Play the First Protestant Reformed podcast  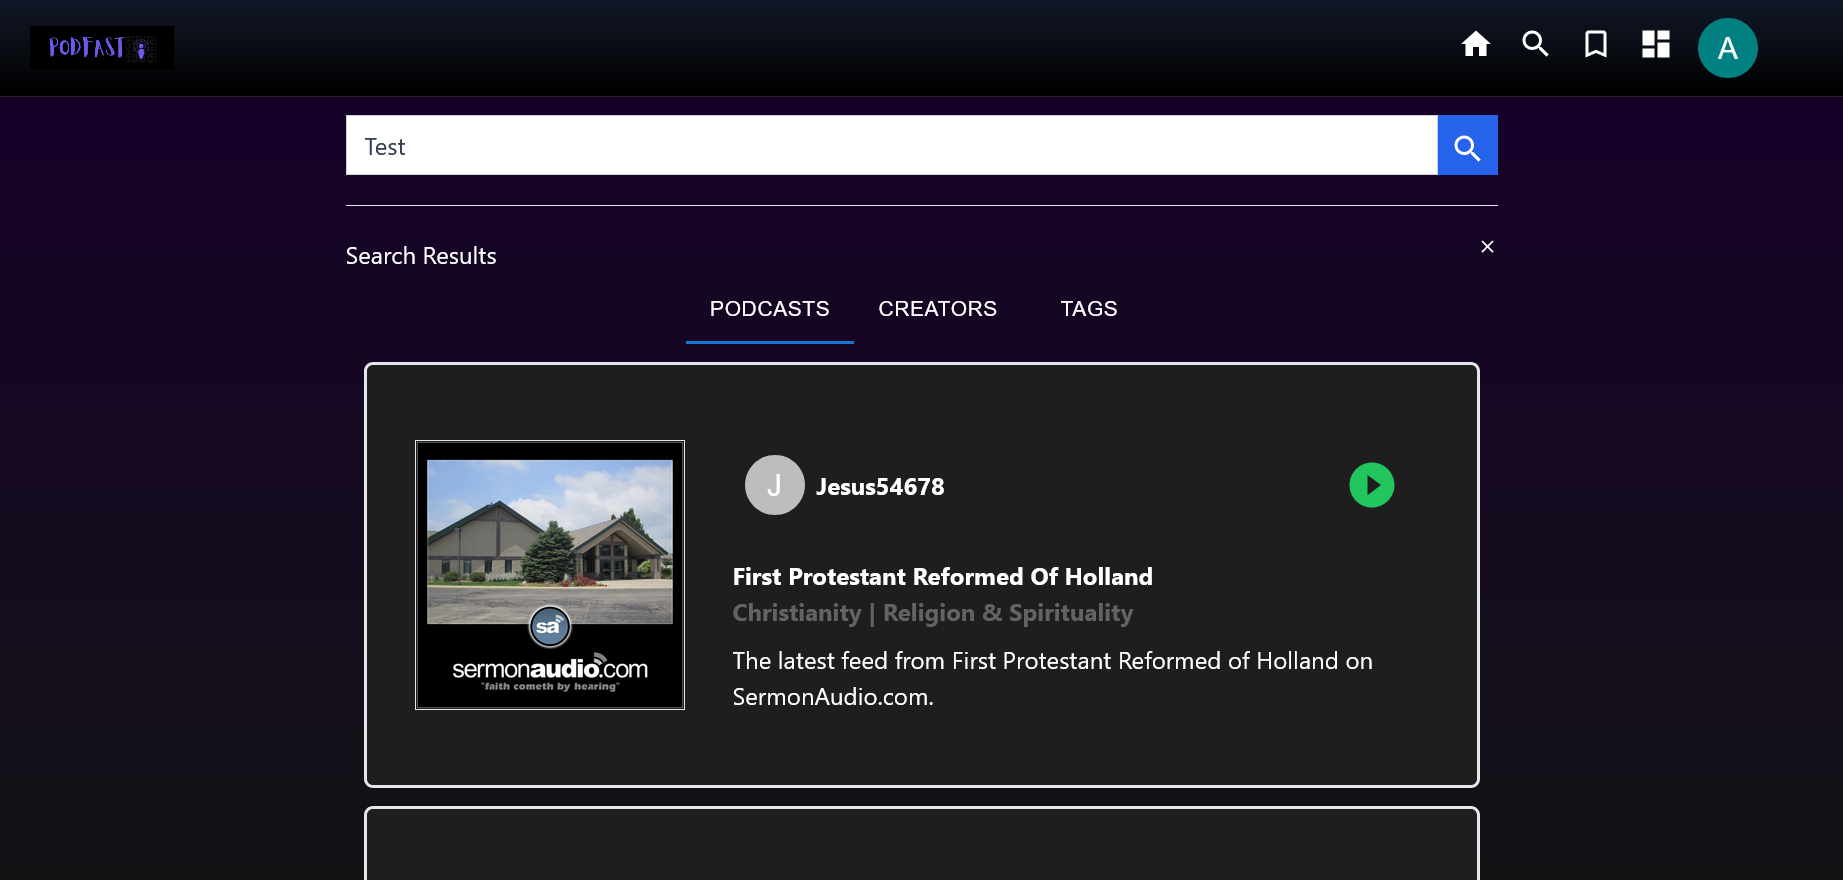click(x=1371, y=485)
